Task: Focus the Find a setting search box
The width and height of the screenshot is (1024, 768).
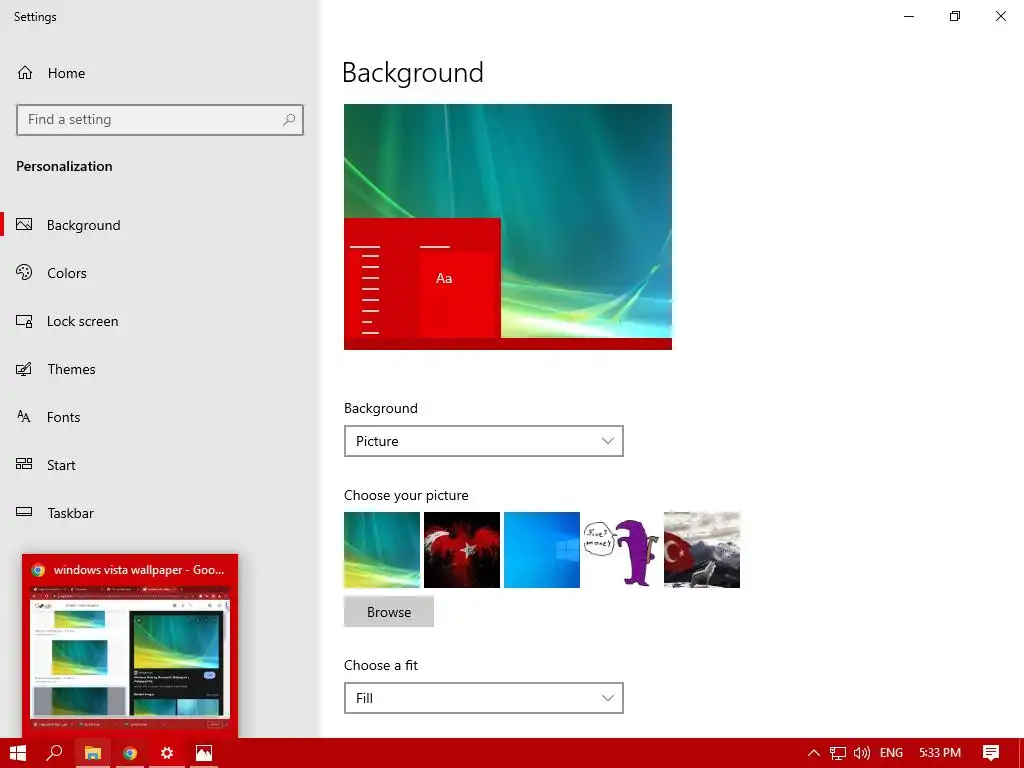Action: tap(160, 120)
